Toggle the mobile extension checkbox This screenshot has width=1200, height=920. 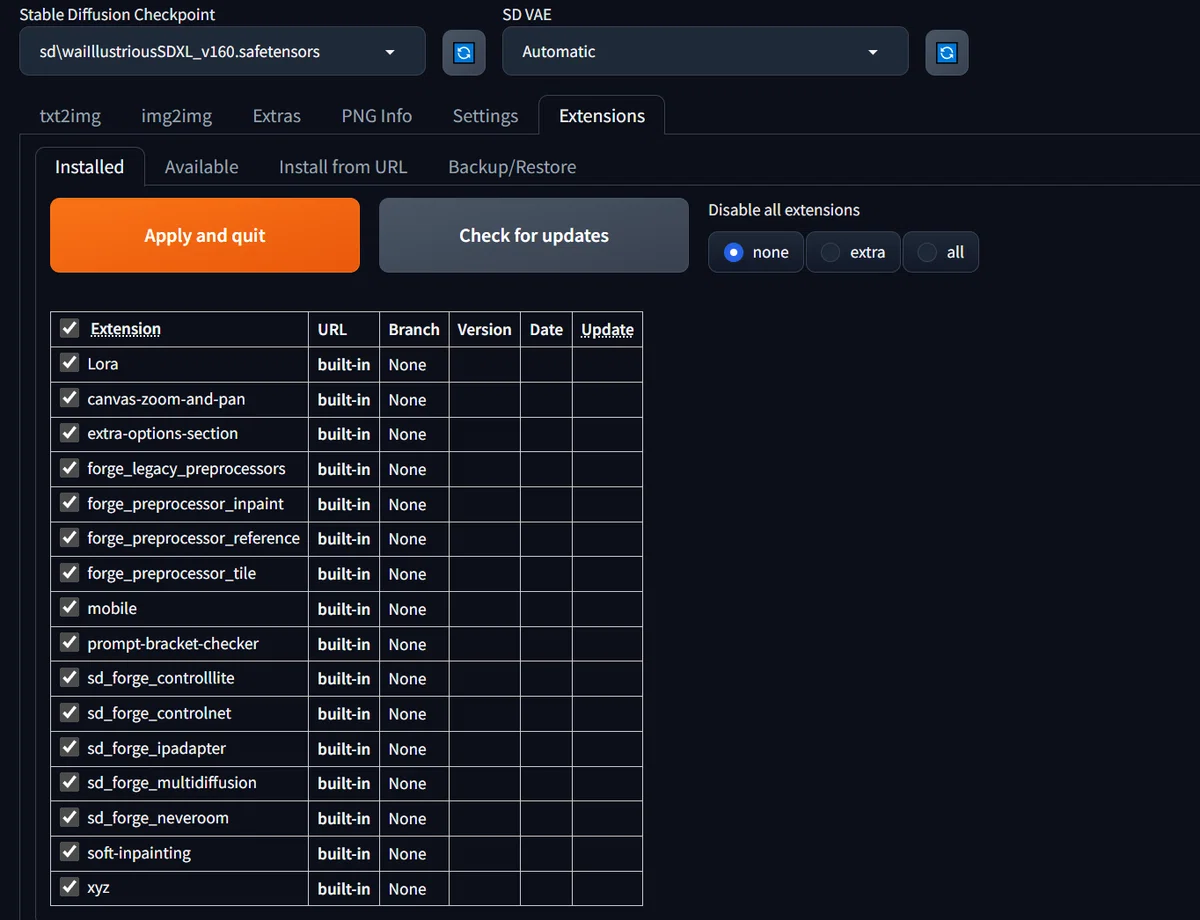[69, 608]
